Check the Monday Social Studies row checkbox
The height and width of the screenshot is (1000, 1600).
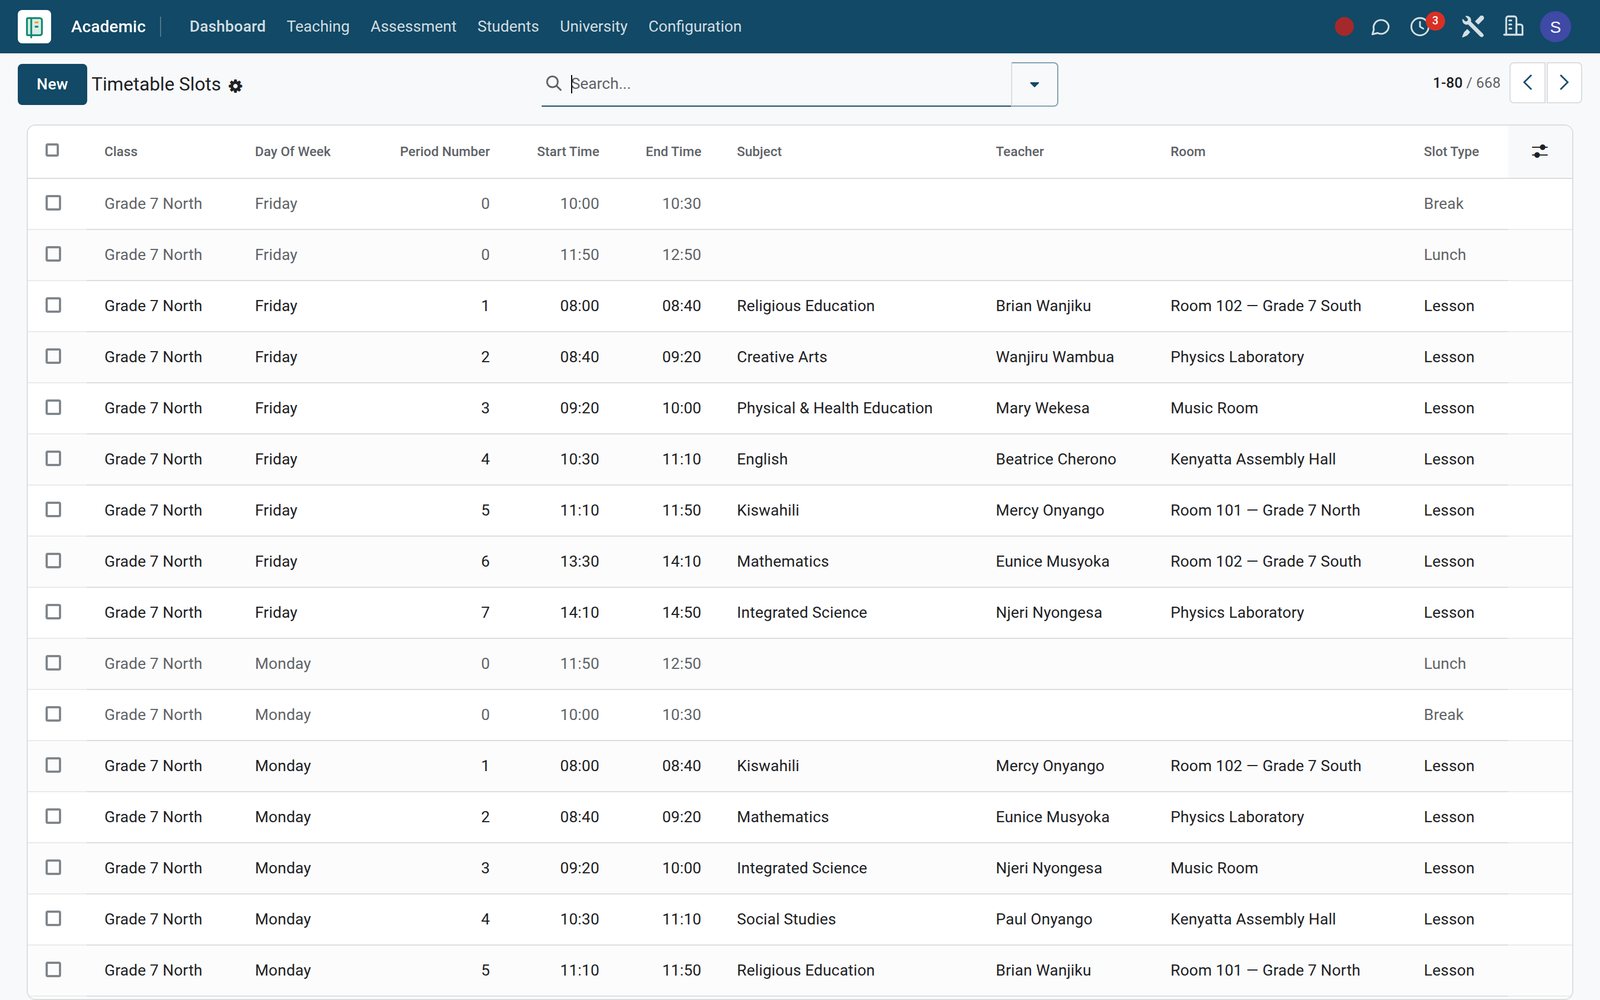(53, 918)
